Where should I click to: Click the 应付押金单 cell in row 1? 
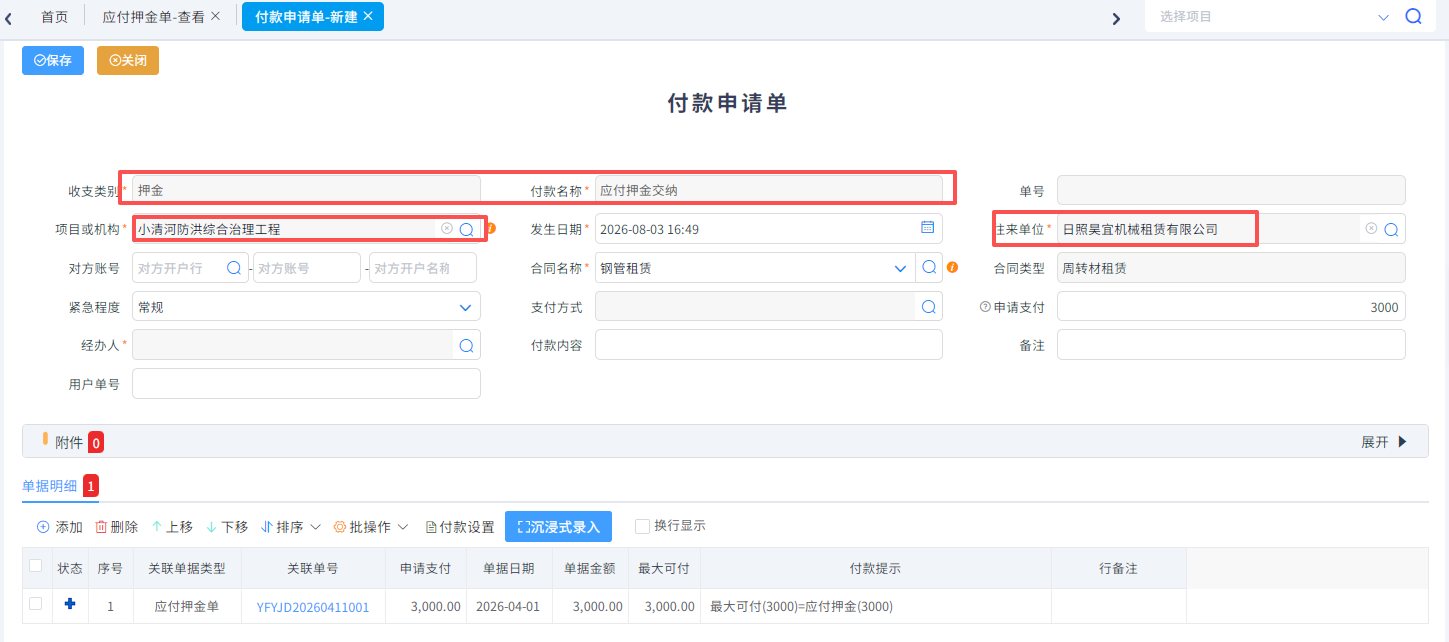coord(187,607)
